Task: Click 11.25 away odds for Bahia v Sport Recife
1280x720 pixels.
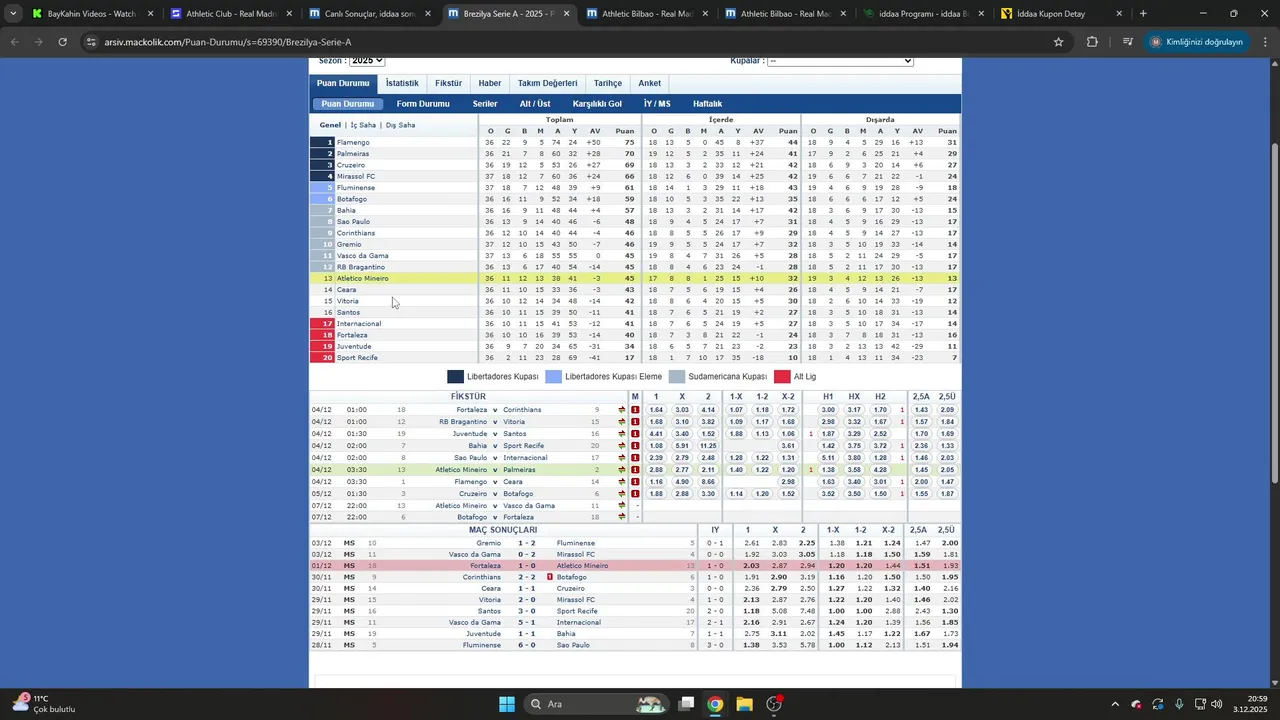Action: 708,446
